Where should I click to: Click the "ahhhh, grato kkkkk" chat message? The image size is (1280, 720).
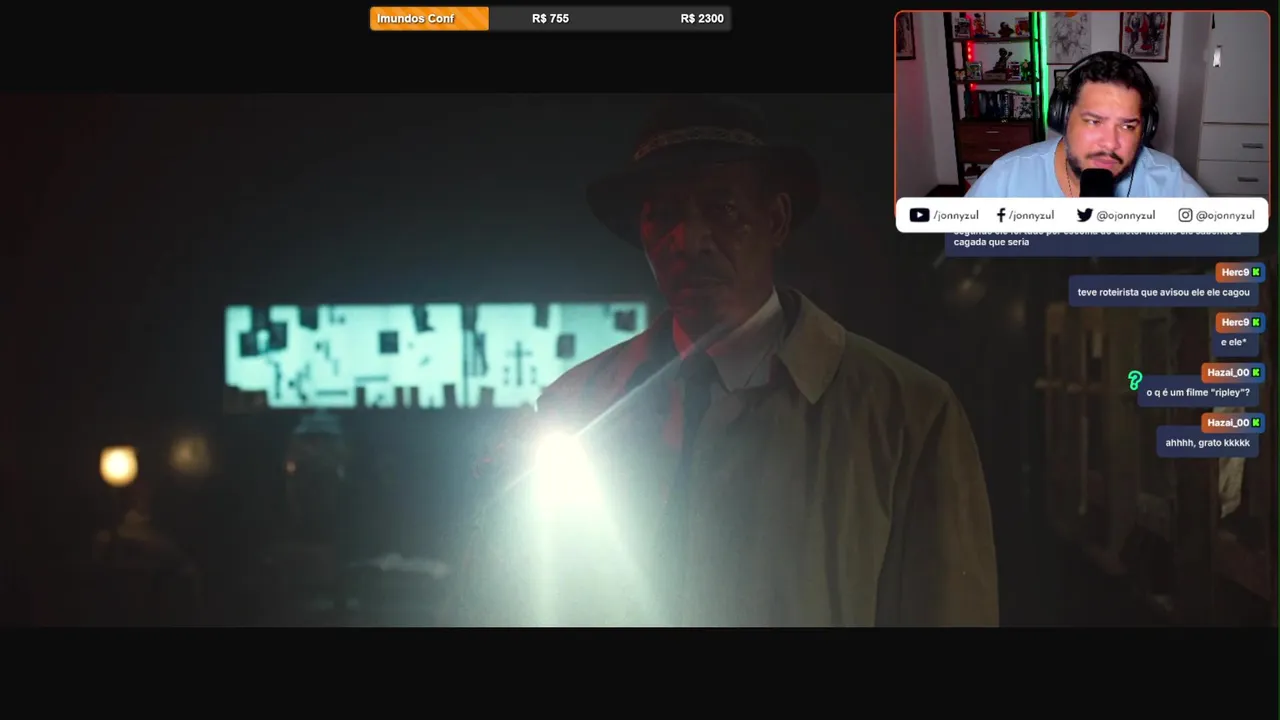tap(1207, 442)
